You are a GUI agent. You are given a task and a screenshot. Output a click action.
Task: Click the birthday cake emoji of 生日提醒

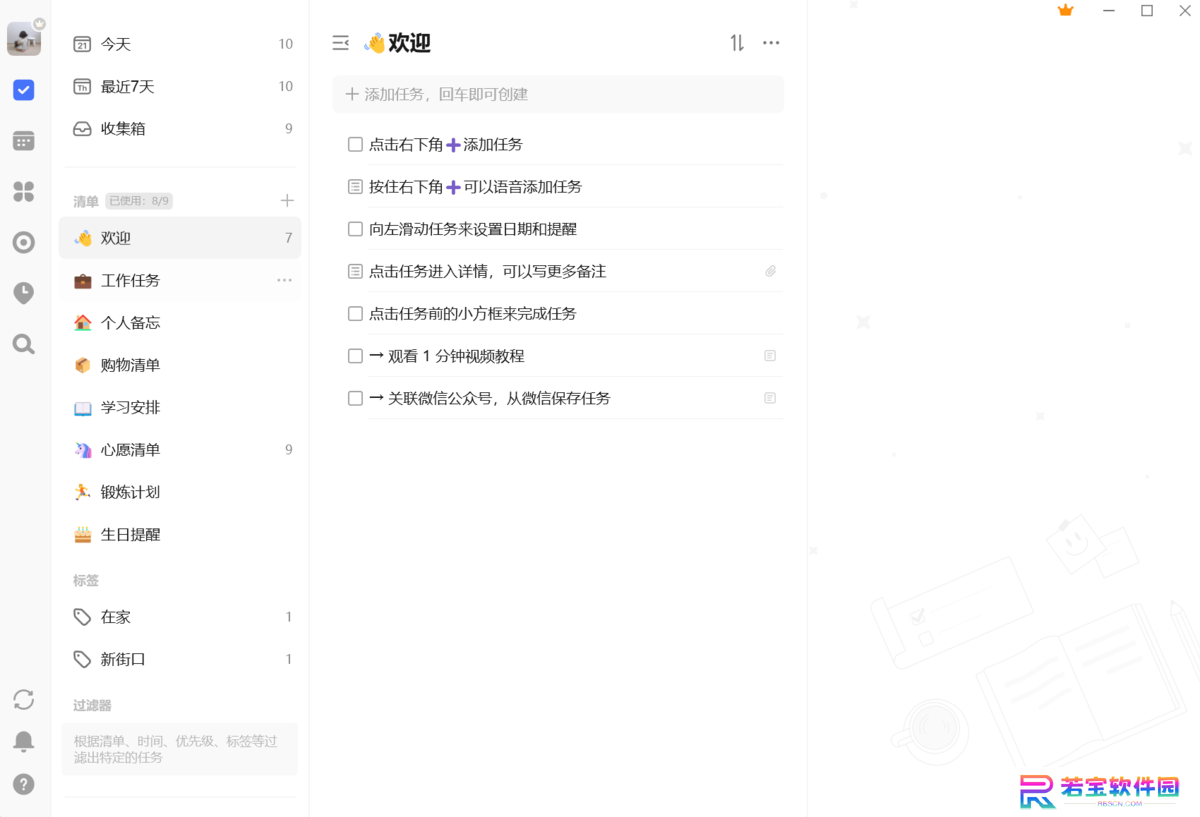tap(83, 535)
